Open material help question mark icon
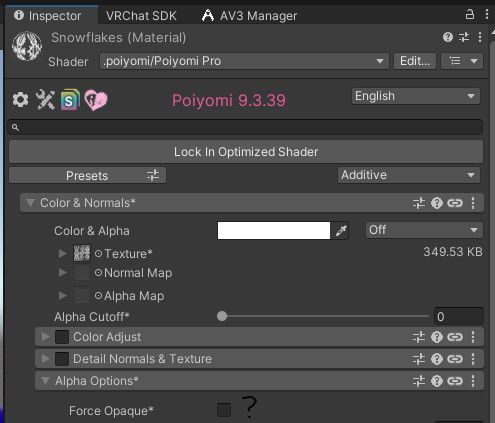 (448, 37)
